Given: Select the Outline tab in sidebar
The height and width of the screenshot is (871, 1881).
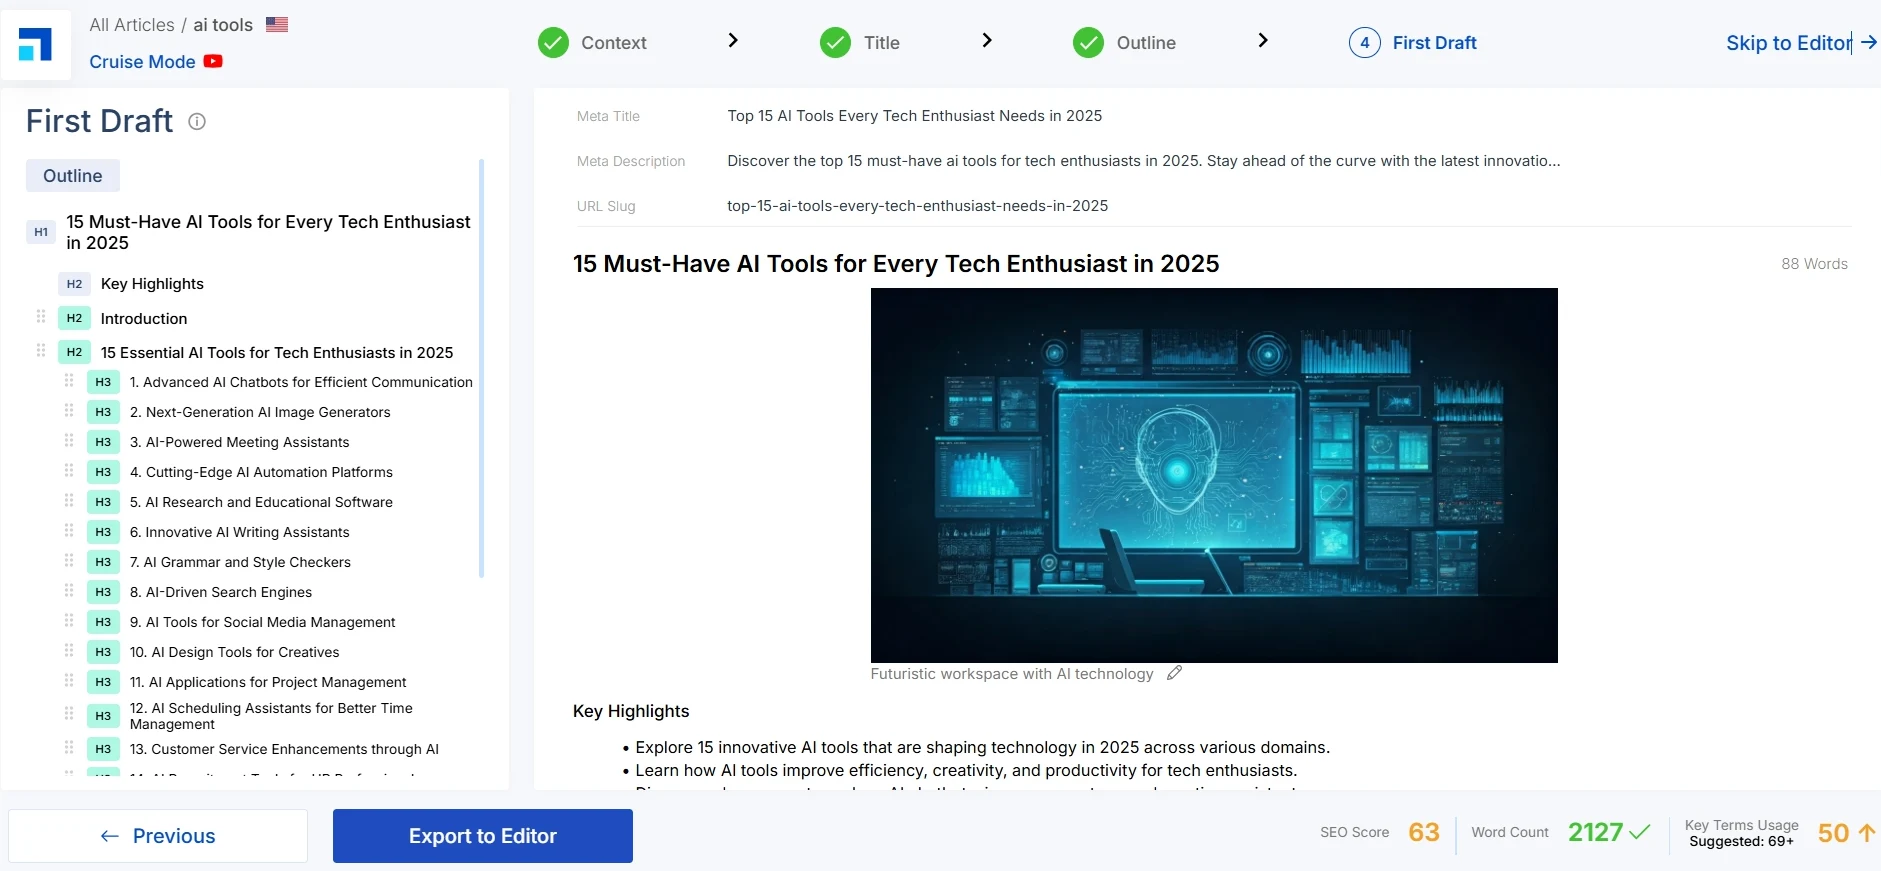Looking at the screenshot, I should [73, 176].
